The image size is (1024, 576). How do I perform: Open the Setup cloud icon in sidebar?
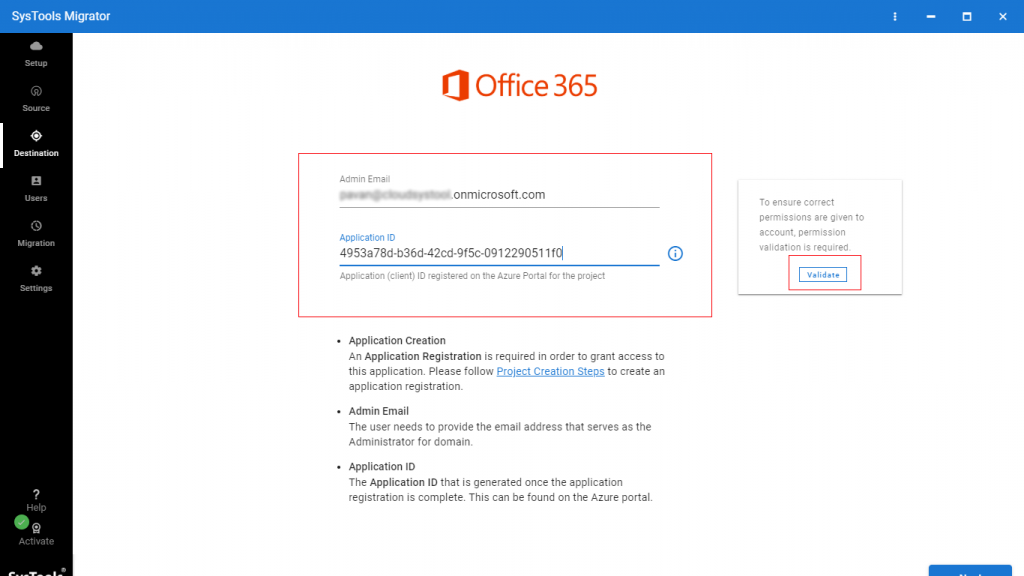pos(36,46)
